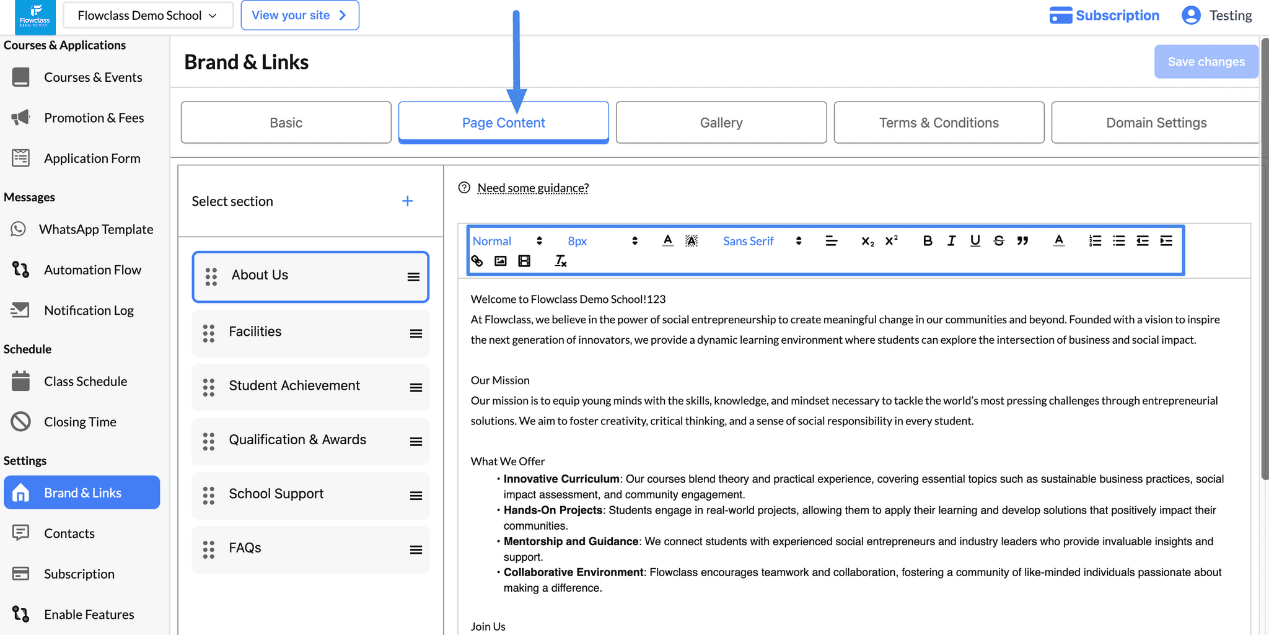Click the Save changes button
The width and height of the screenshot is (1269, 635).
pyautogui.click(x=1206, y=62)
